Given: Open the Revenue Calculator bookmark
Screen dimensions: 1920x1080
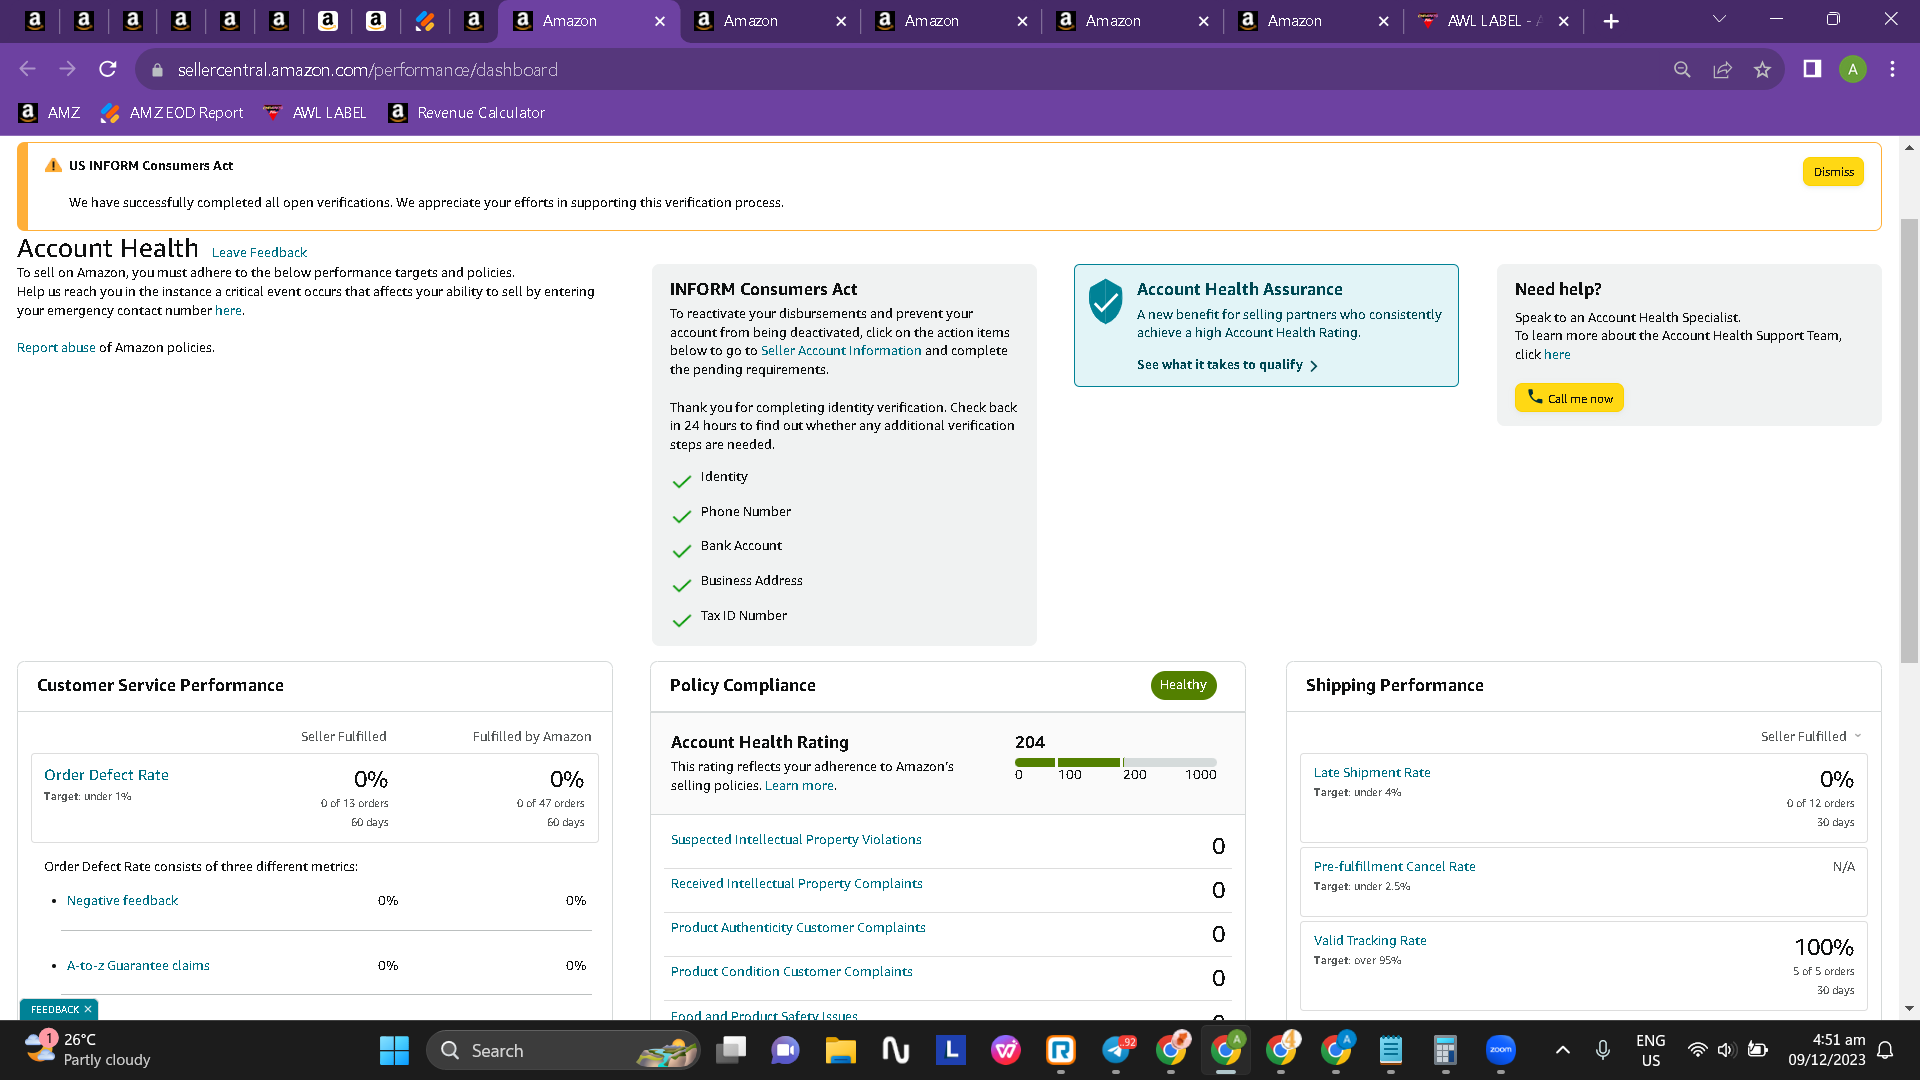Looking at the screenshot, I should 467,113.
